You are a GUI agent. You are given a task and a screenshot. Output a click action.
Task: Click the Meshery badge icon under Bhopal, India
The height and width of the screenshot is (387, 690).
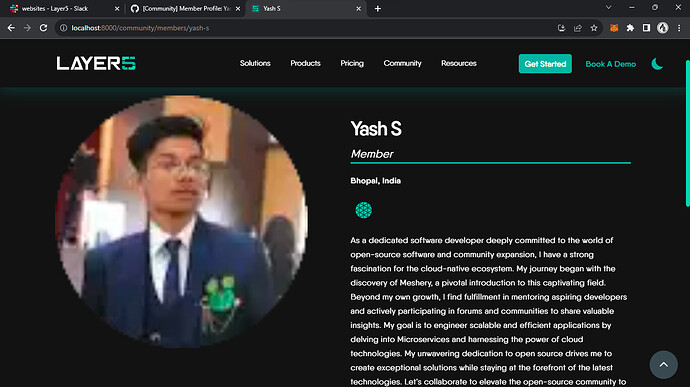(x=363, y=210)
